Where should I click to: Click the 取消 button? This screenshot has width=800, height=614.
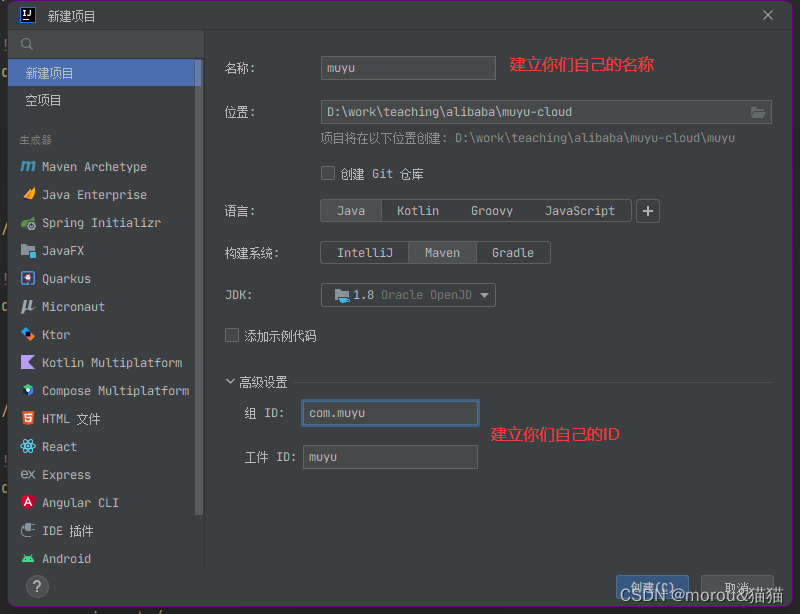[737, 588]
